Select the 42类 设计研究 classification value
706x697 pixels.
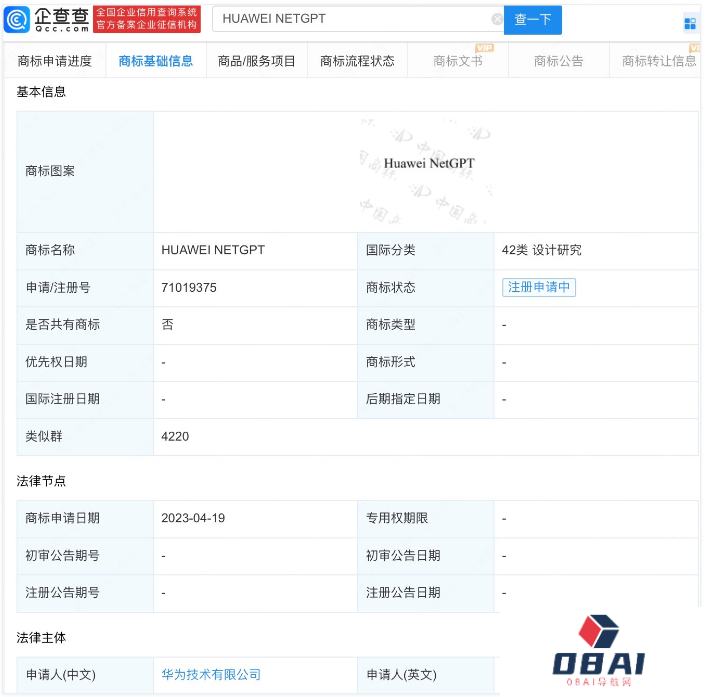(x=542, y=250)
